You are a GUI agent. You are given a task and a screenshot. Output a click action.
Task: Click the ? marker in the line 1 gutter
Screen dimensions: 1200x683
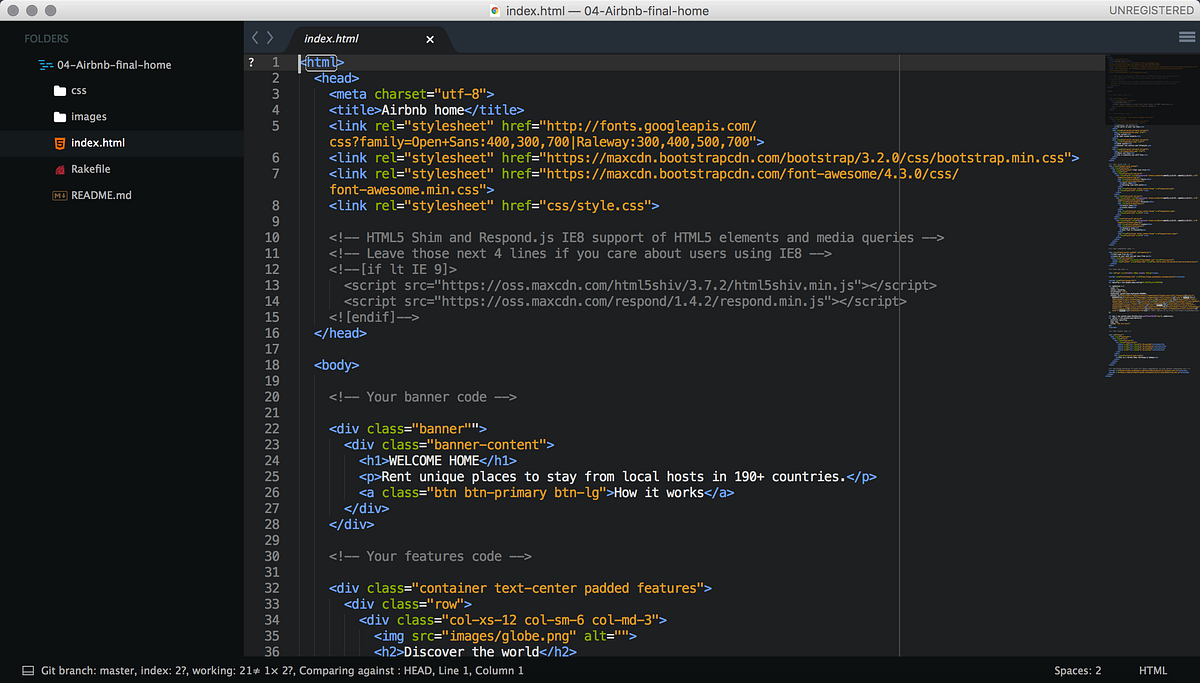(x=251, y=62)
